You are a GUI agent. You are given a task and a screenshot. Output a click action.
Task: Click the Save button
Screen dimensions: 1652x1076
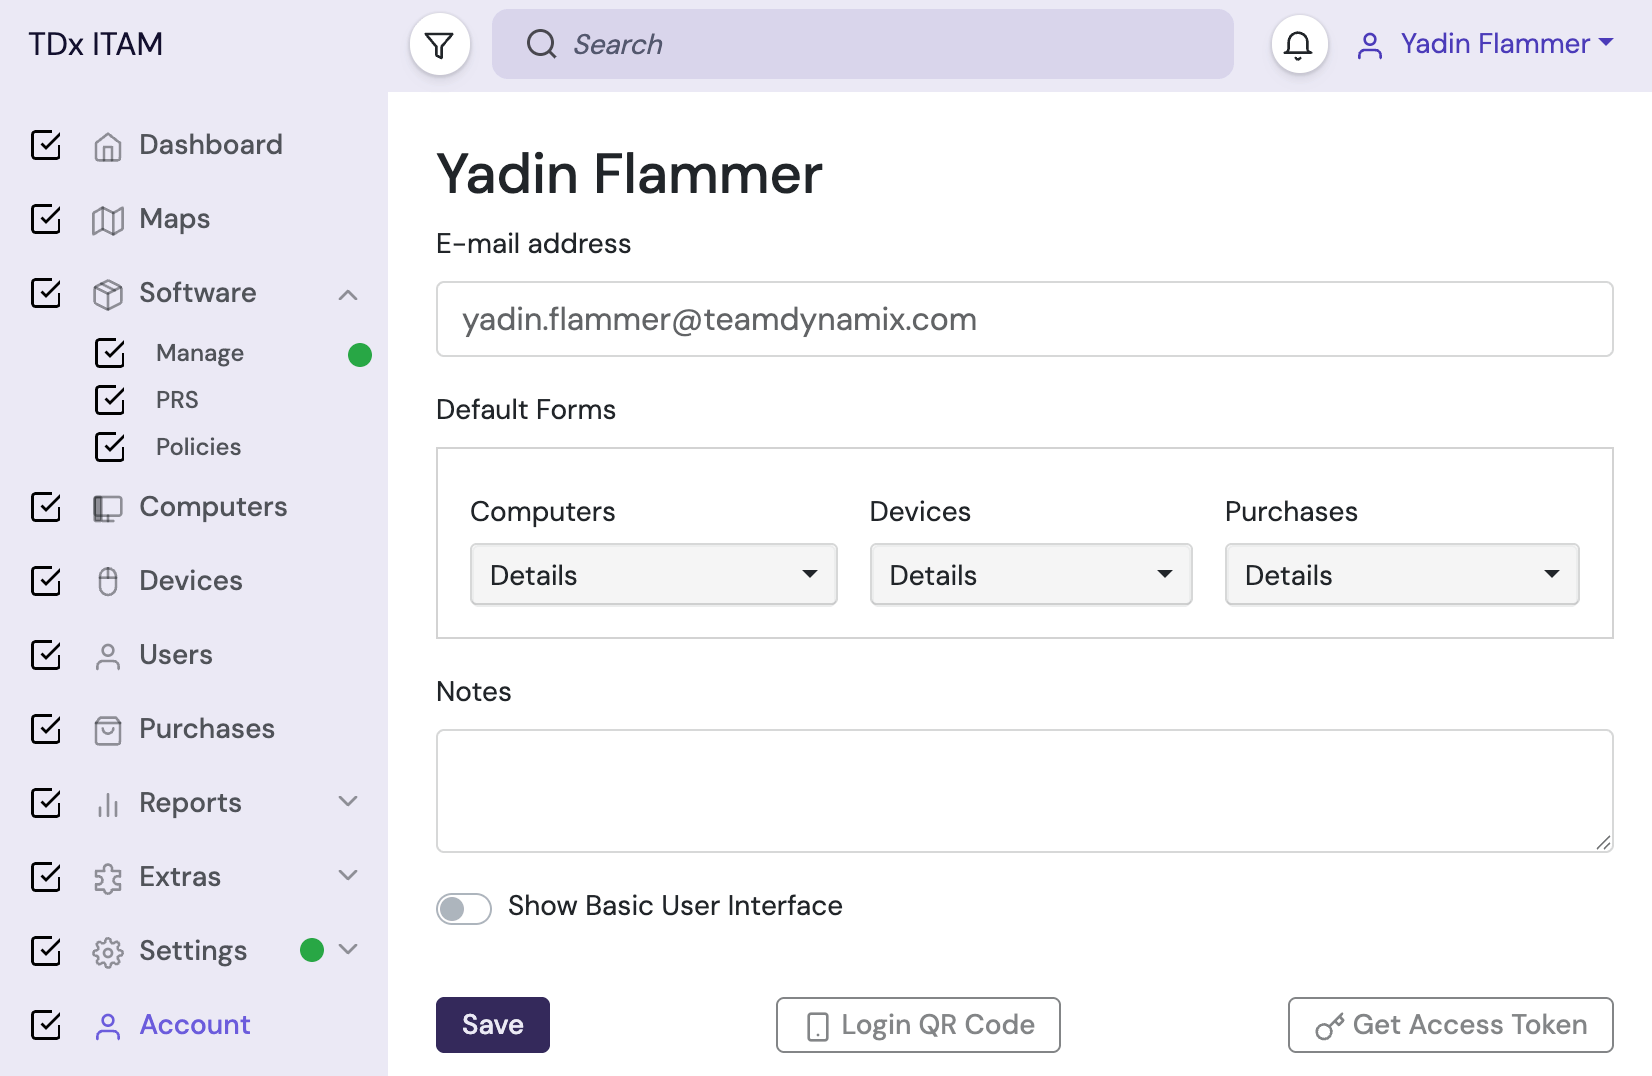point(492,1024)
